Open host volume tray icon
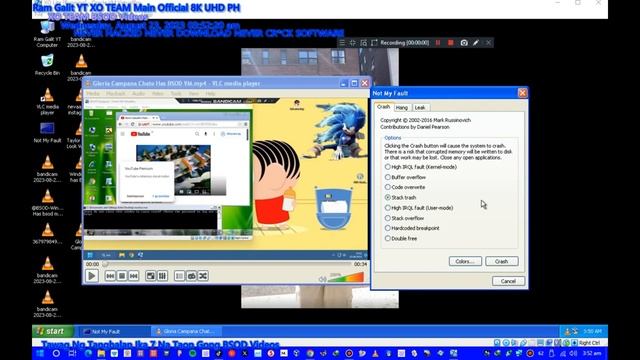 pos(573,353)
